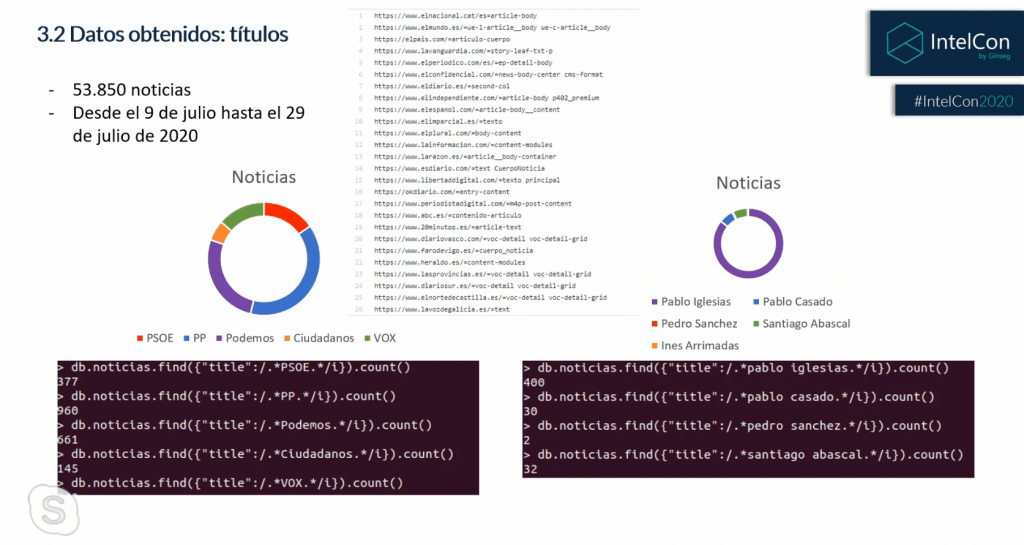Click the result '400' in right terminal
The image size is (1024, 545).
click(x=534, y=382)
